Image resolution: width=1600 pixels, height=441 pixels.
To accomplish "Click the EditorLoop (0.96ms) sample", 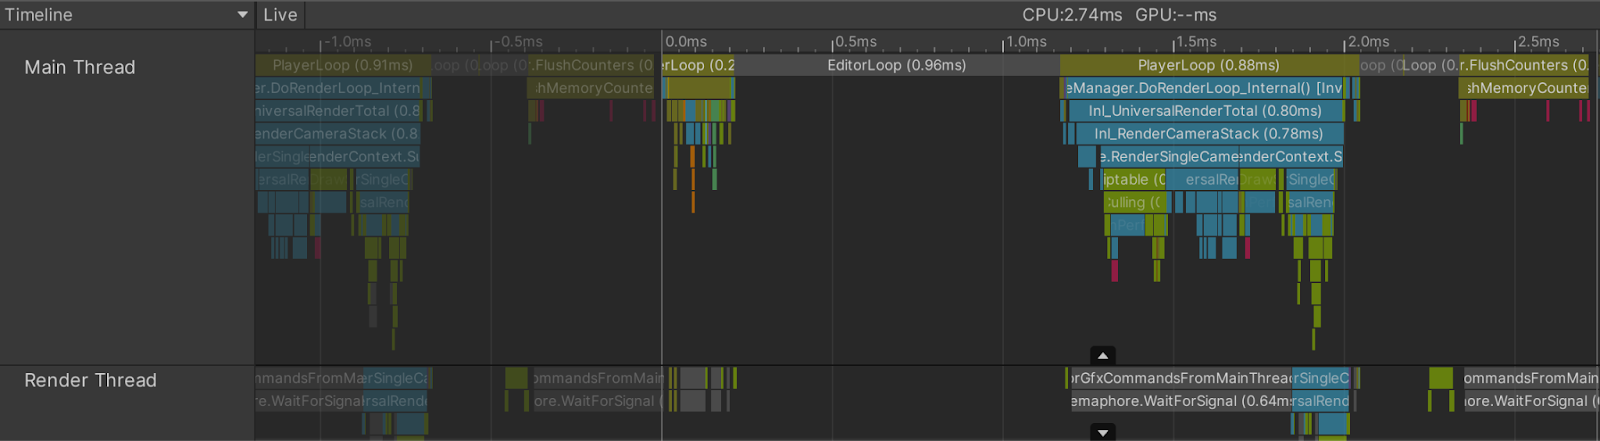I will (896, 65).
